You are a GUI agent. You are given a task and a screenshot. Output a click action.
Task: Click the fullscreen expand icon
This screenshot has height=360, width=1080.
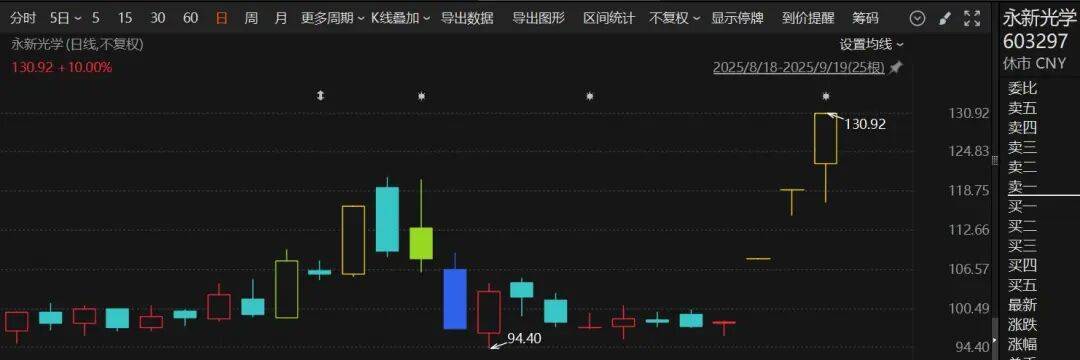pyautogui.click(x=972, y=19)
